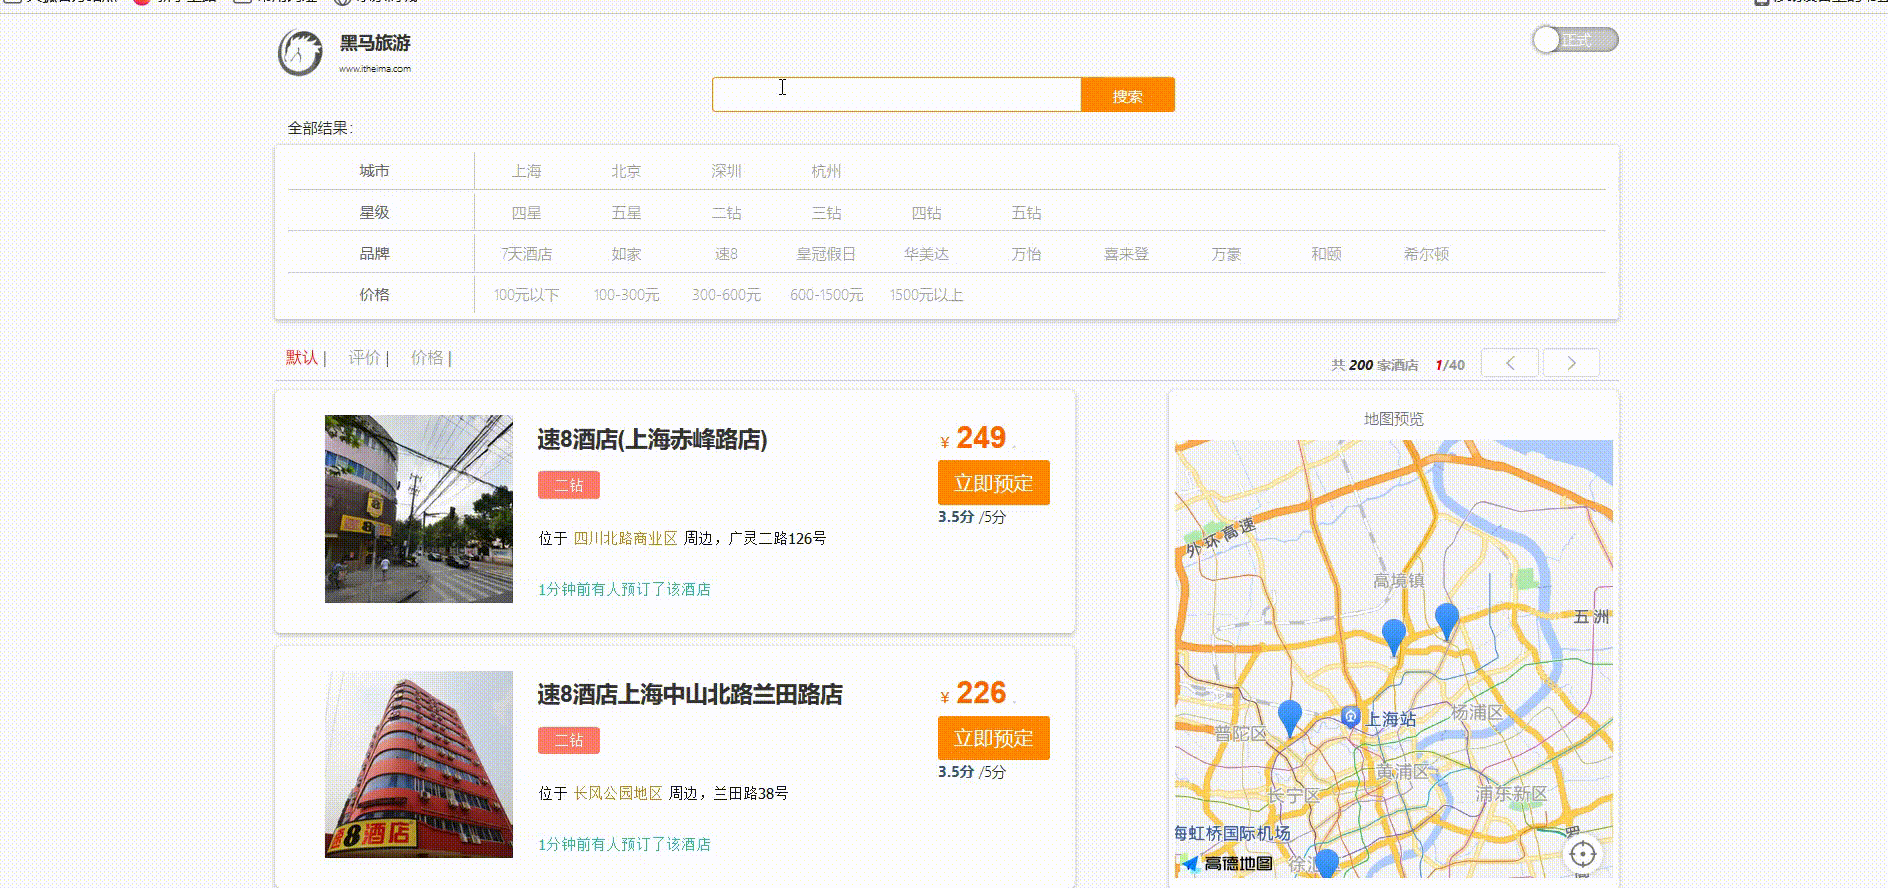This screenshot has height=888, width=1888.
Task: Click the map pin left of 五洲
Action: [1447, 621]
